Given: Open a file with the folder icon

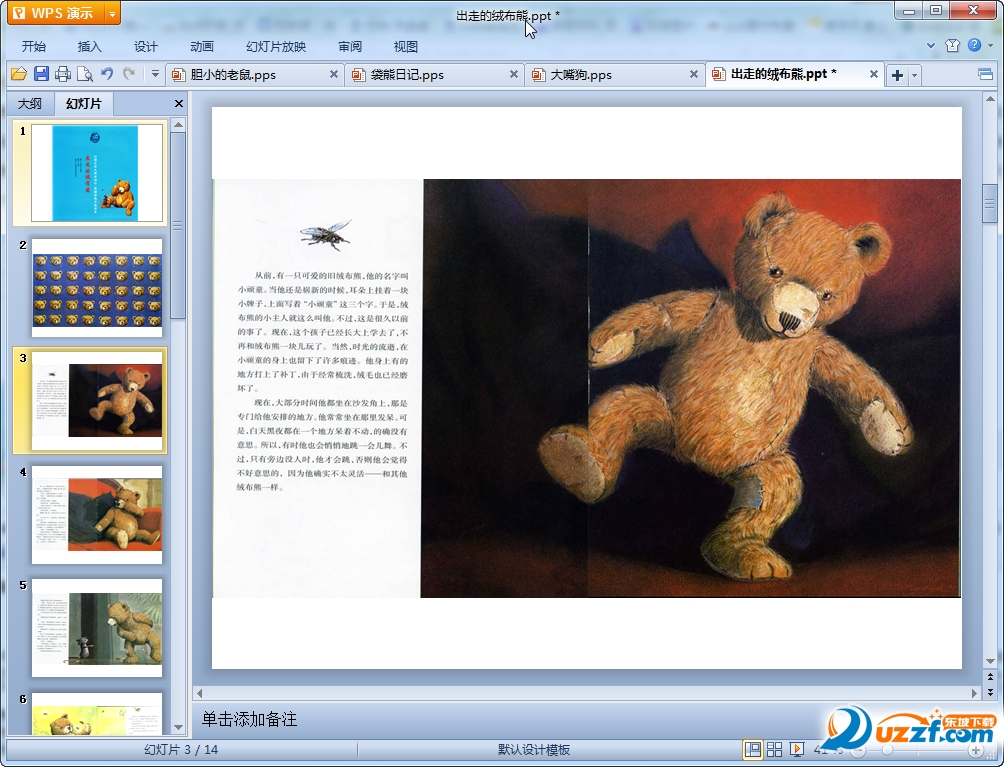Looking at the screenshot, I should coord(19,74).
